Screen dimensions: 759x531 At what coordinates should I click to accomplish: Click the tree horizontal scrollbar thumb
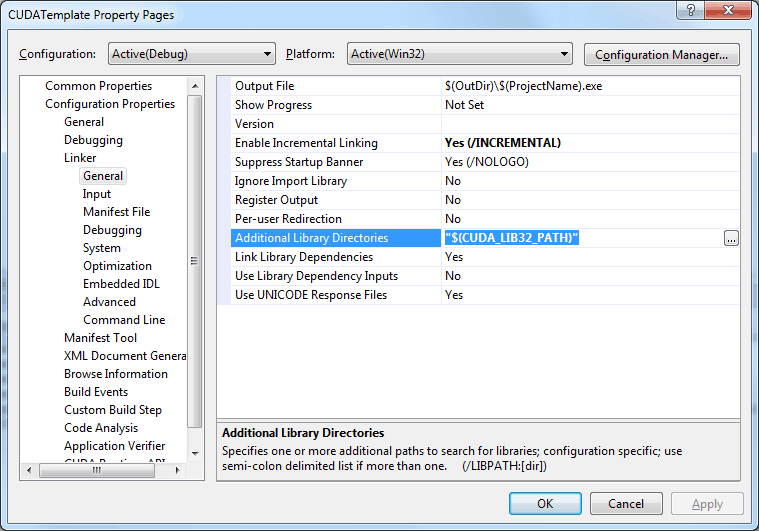97,470
